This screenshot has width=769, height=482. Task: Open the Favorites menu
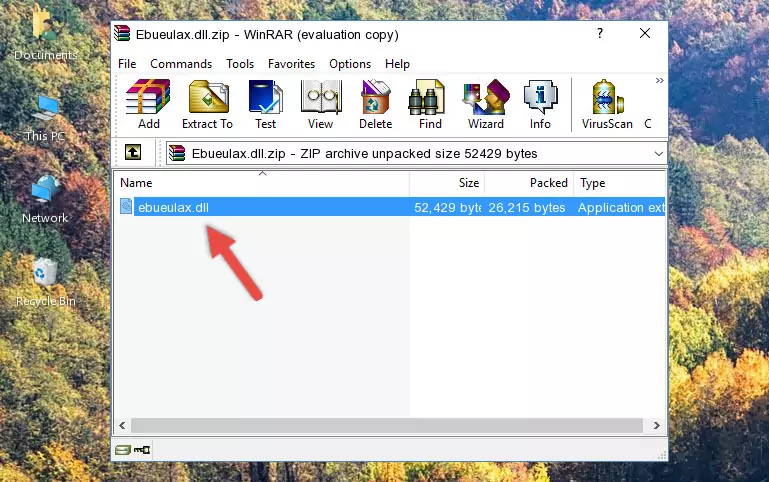click(291, 64)
